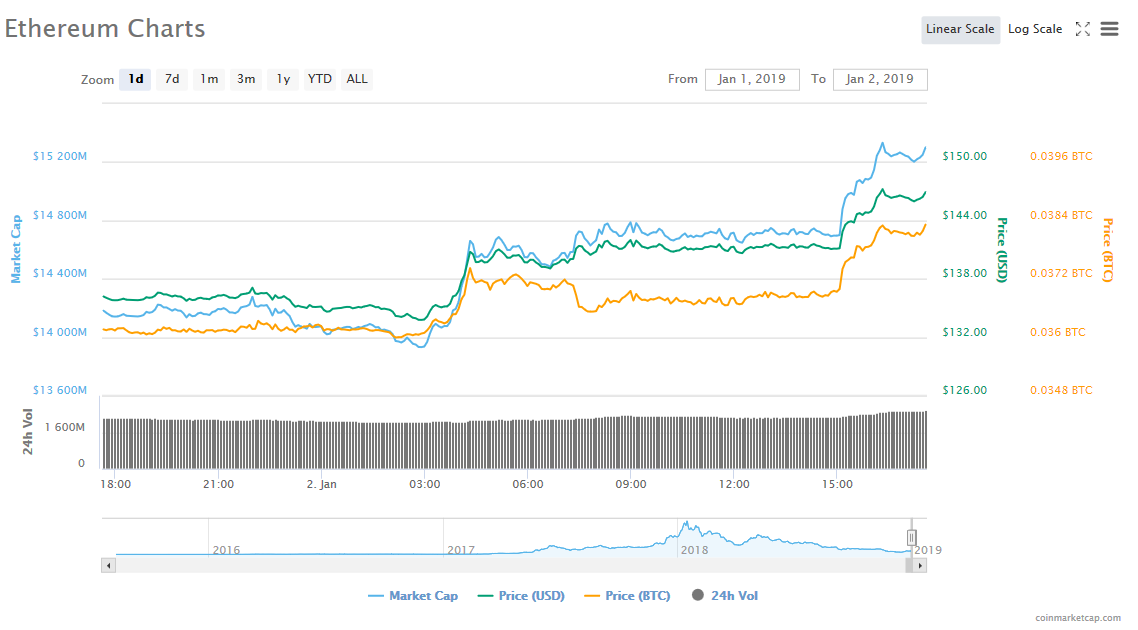The width and height of the screenshot is (1138, 630).
Task: Open the chart hamburger menu
Action: [x=1109, y=29]
